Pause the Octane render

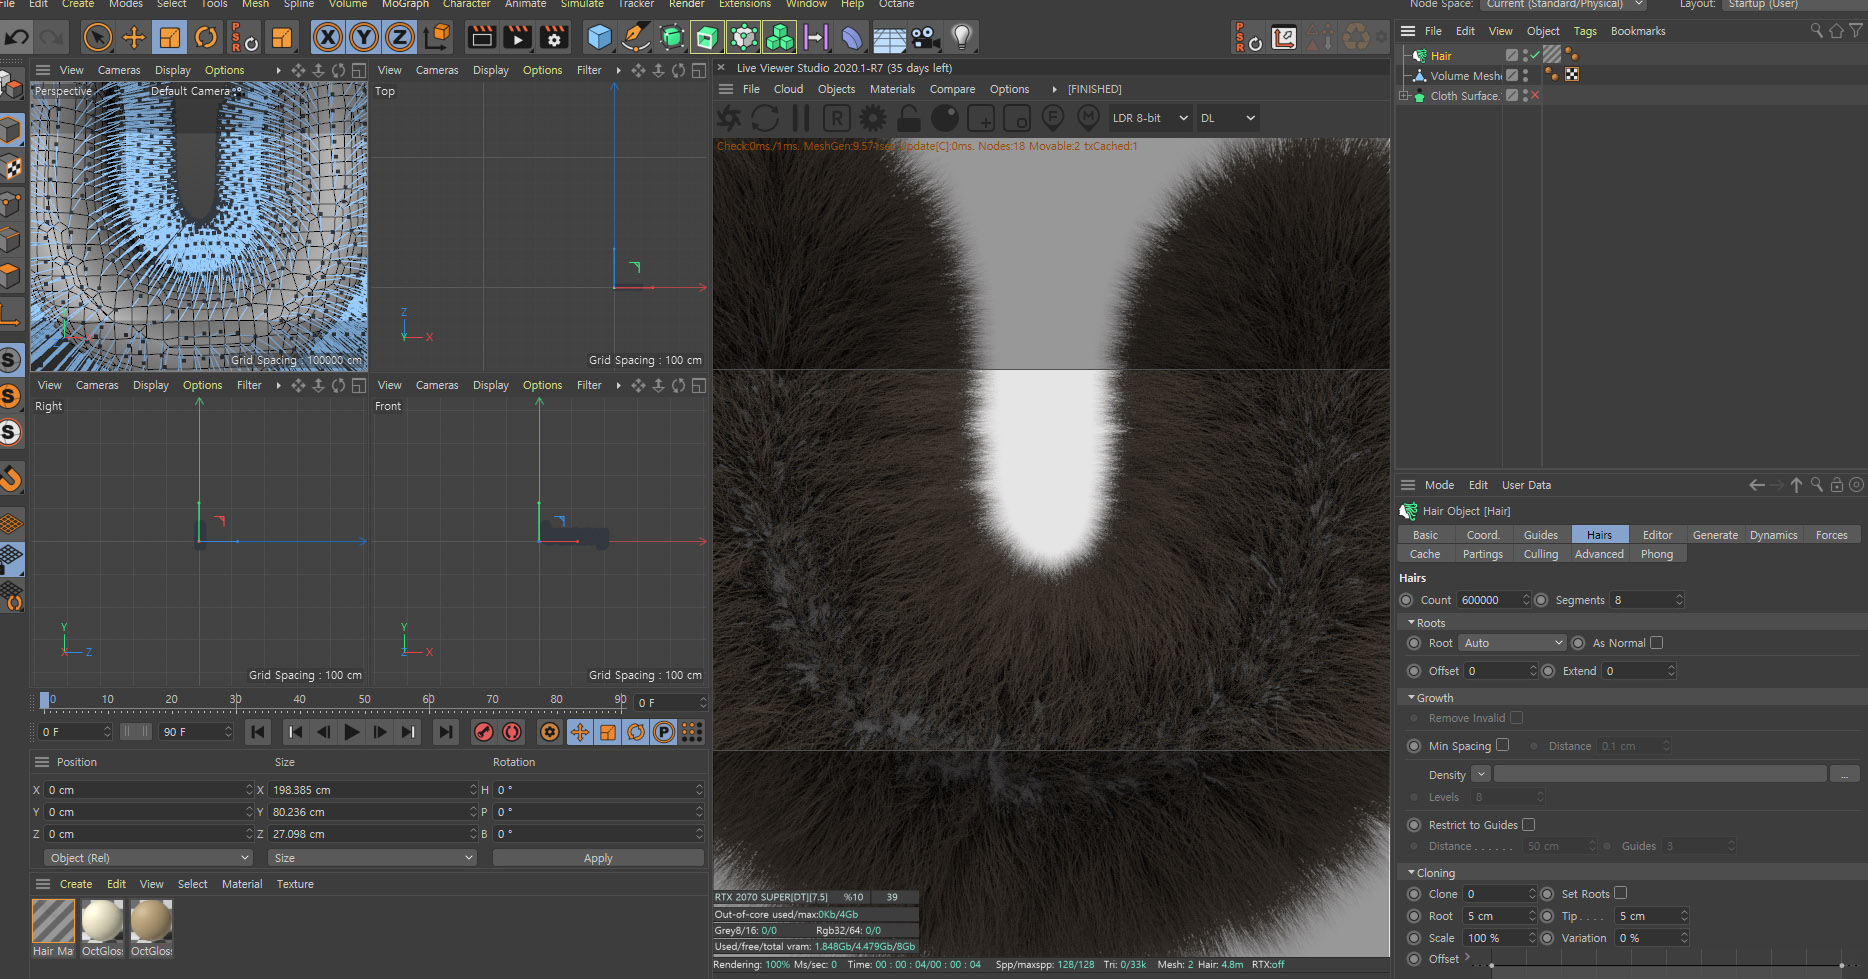pyautogui.click(x=801, y=118)
